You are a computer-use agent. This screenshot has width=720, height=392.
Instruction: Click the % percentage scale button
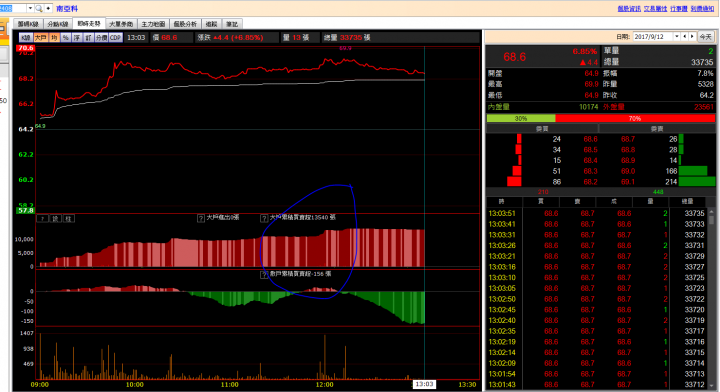point(65,38)
